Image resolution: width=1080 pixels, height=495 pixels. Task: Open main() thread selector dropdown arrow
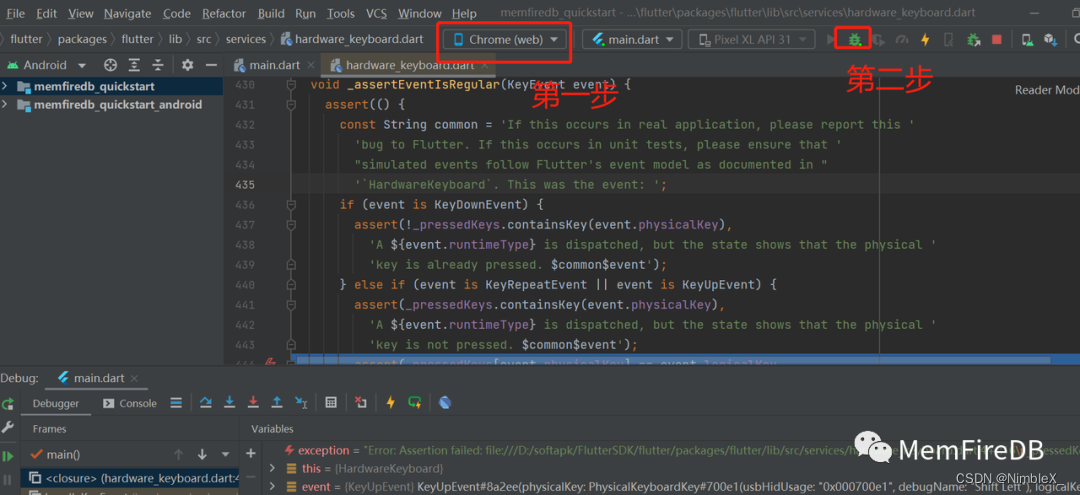[x=225, y=454]
